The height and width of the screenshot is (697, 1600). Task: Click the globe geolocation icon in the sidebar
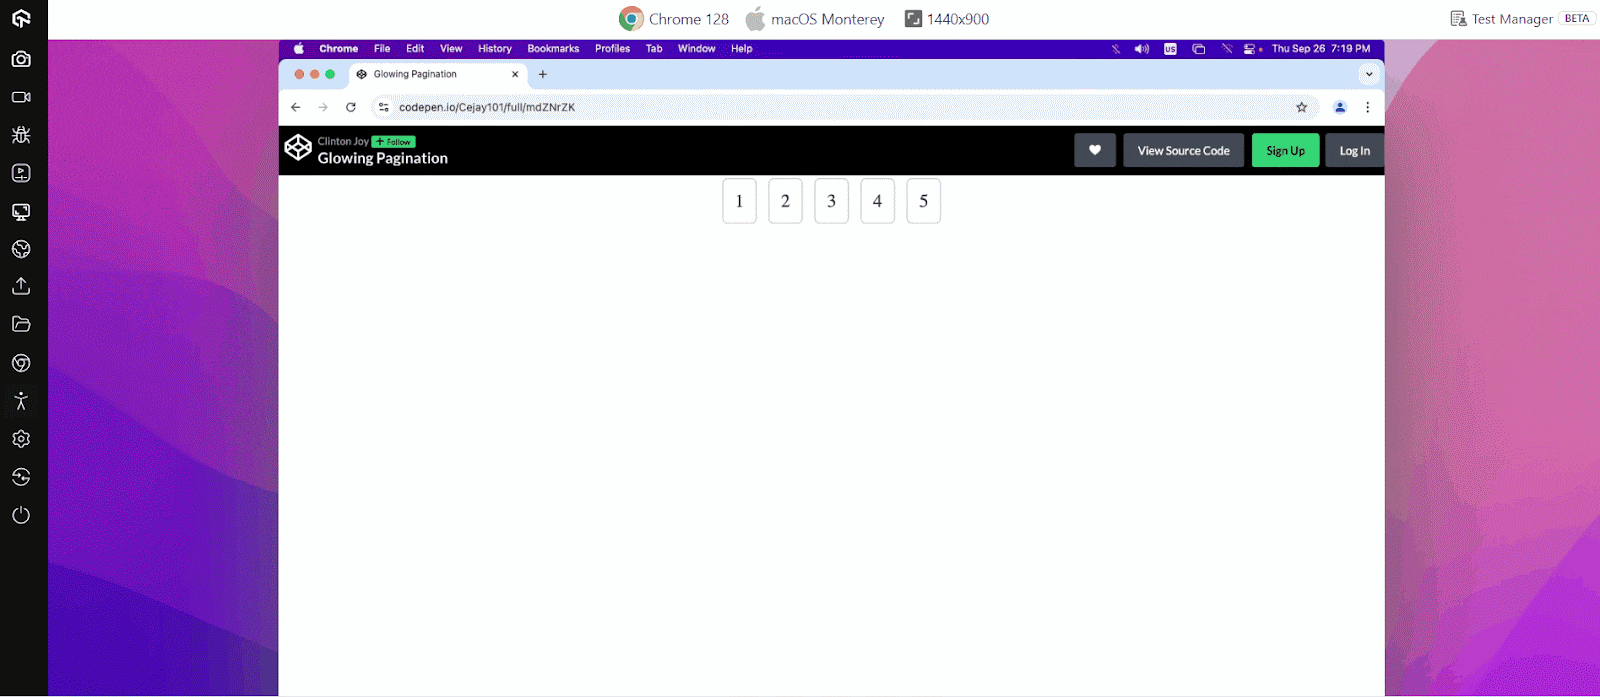coord(21,249)
